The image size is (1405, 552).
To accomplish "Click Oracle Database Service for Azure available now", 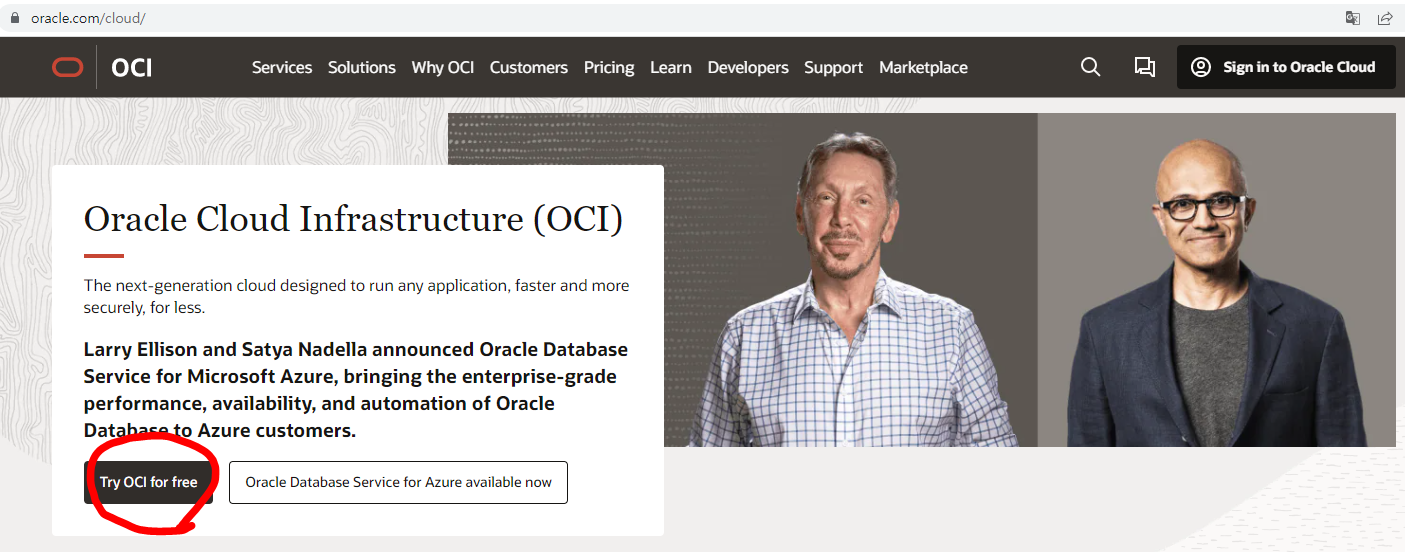I will [x=398, y=482].
